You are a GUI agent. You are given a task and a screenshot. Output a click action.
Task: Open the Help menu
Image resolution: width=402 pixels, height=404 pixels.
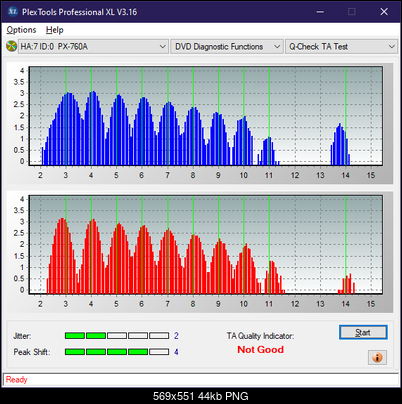click(x=55, y=30)
